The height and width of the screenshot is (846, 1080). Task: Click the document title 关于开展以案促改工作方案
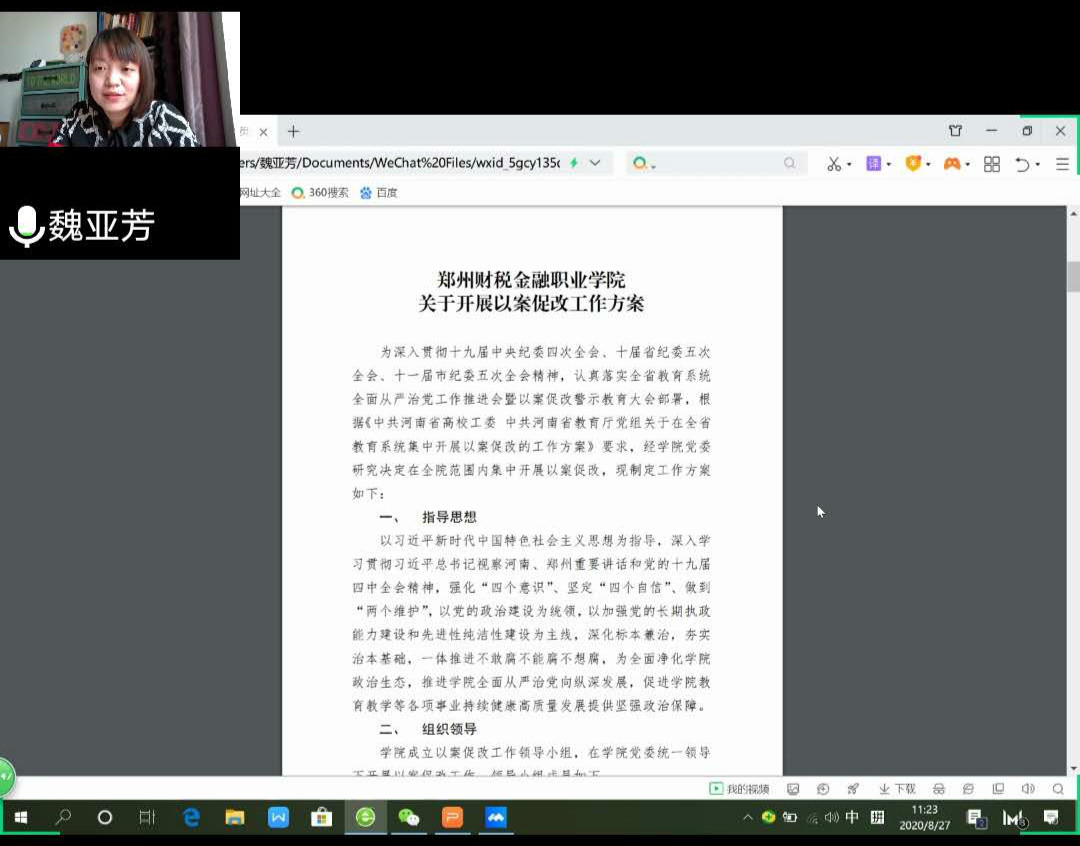pyautogui.click(x=531, y=304)
